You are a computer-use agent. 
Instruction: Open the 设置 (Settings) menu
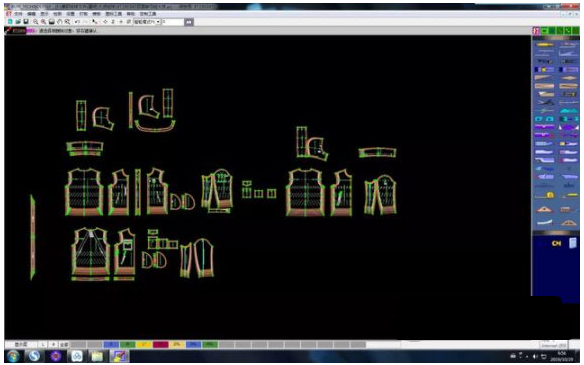70,14
